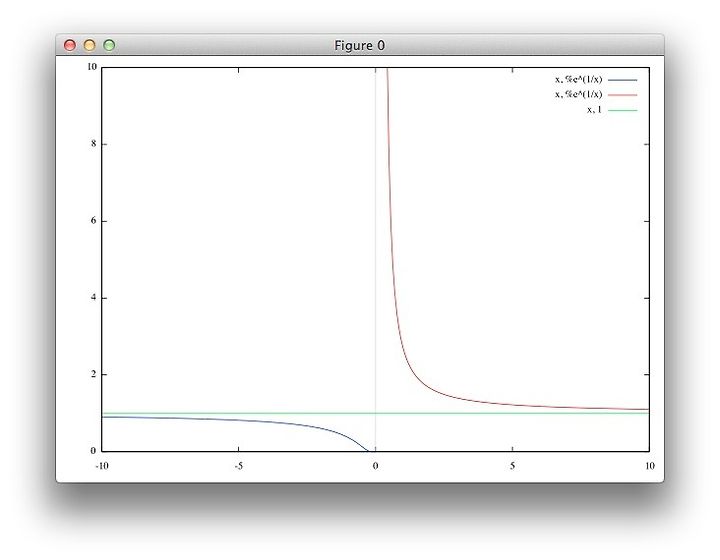
Task: Click the y-axis label 10
Action: click(x=92, y=67)
